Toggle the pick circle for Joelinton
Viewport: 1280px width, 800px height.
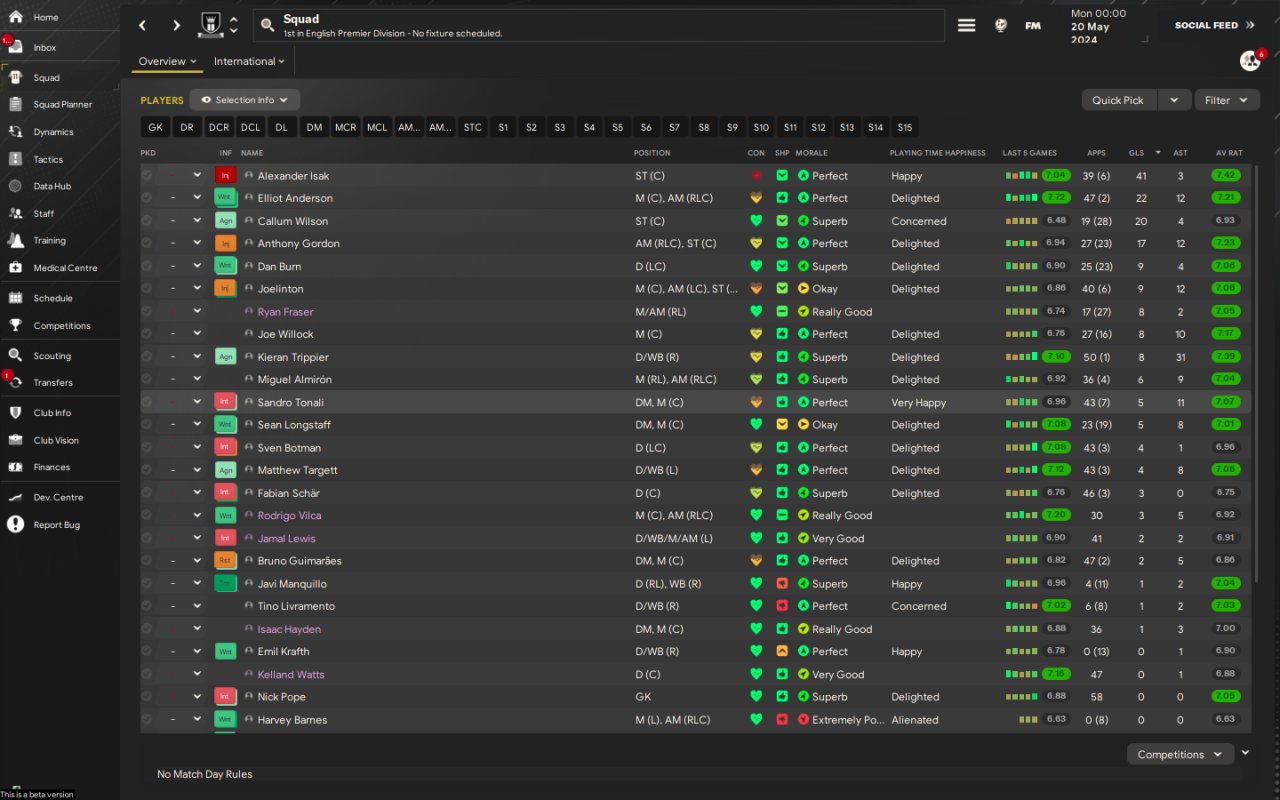click(x=147, y=289)
